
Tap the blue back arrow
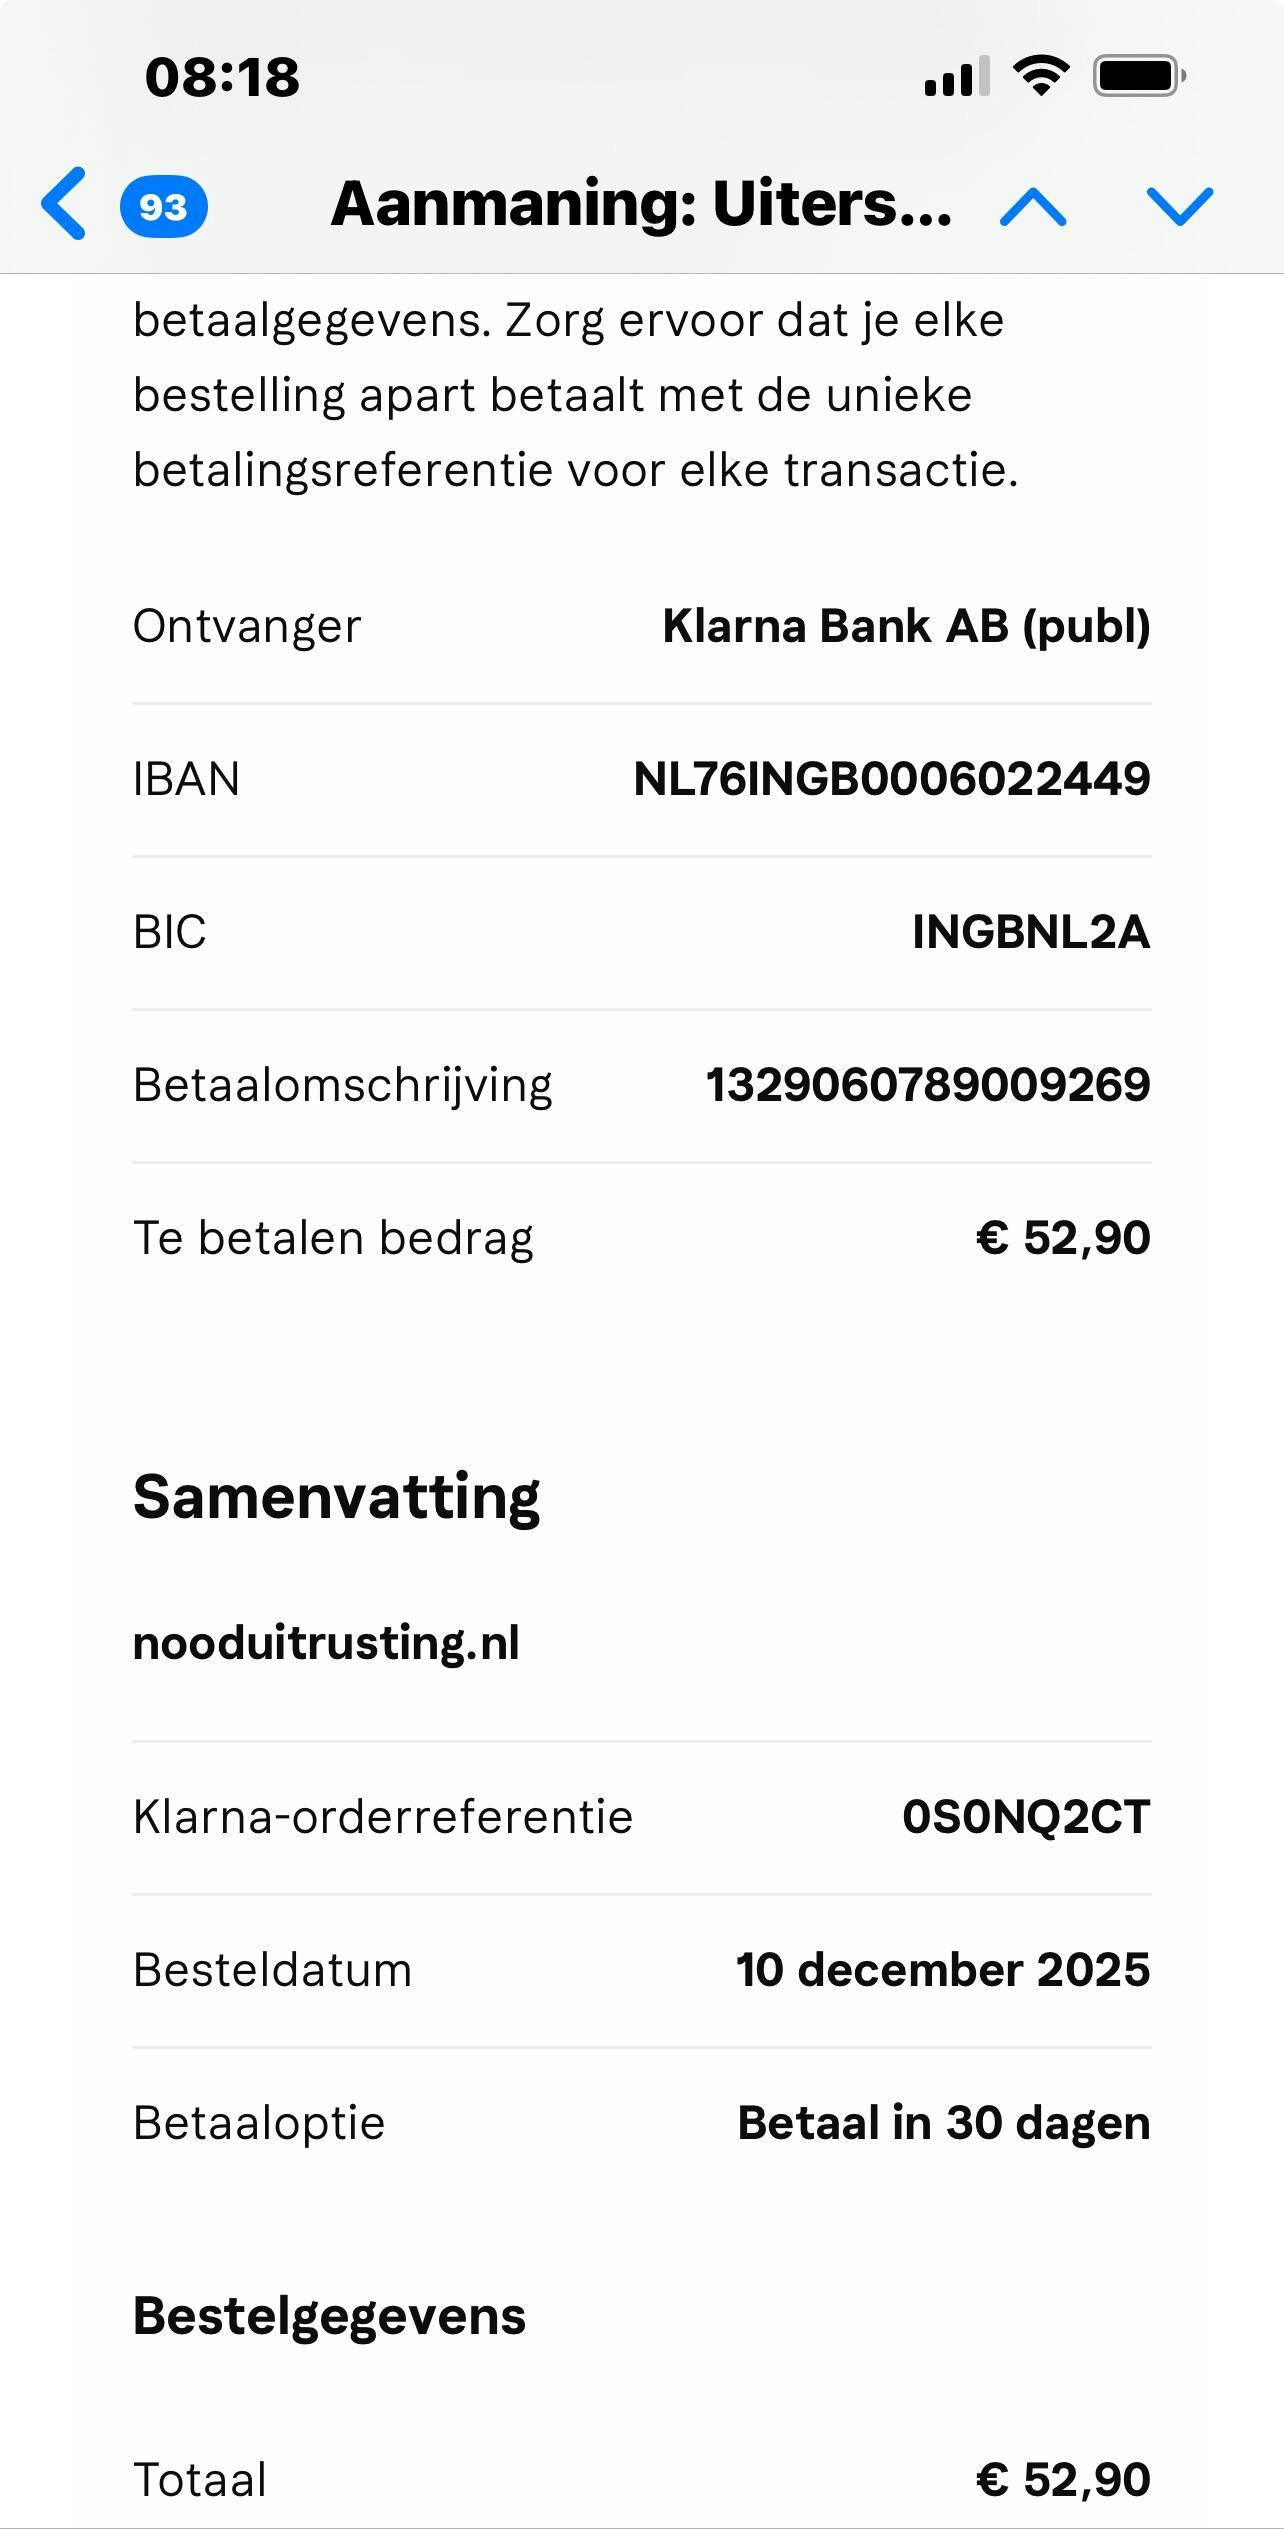pyautogui.click(x=64, y=205)
